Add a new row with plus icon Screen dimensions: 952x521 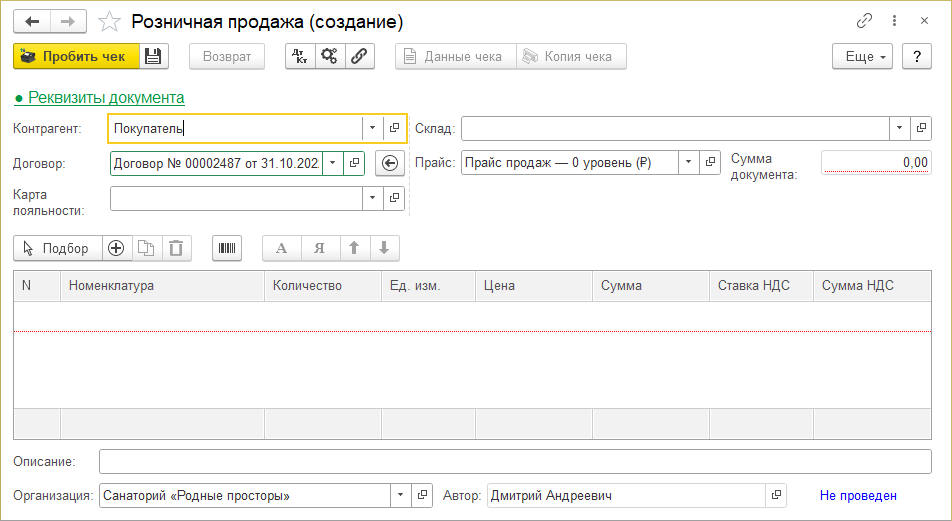[116, 249]
